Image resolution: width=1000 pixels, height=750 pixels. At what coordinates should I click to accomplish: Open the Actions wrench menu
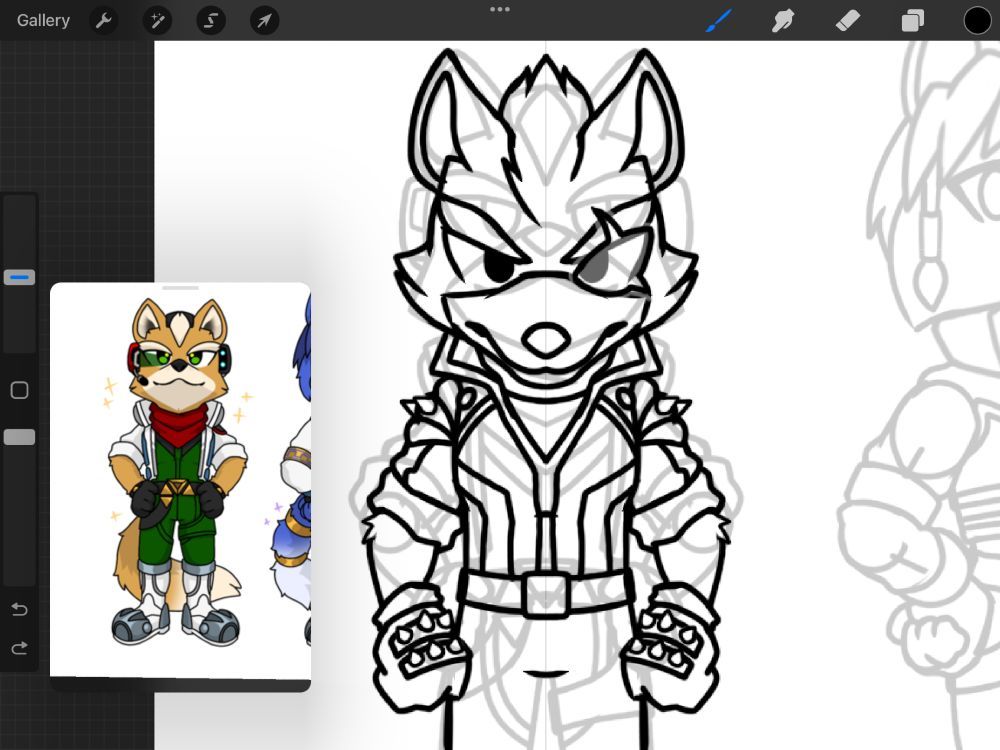click(103, 20)
